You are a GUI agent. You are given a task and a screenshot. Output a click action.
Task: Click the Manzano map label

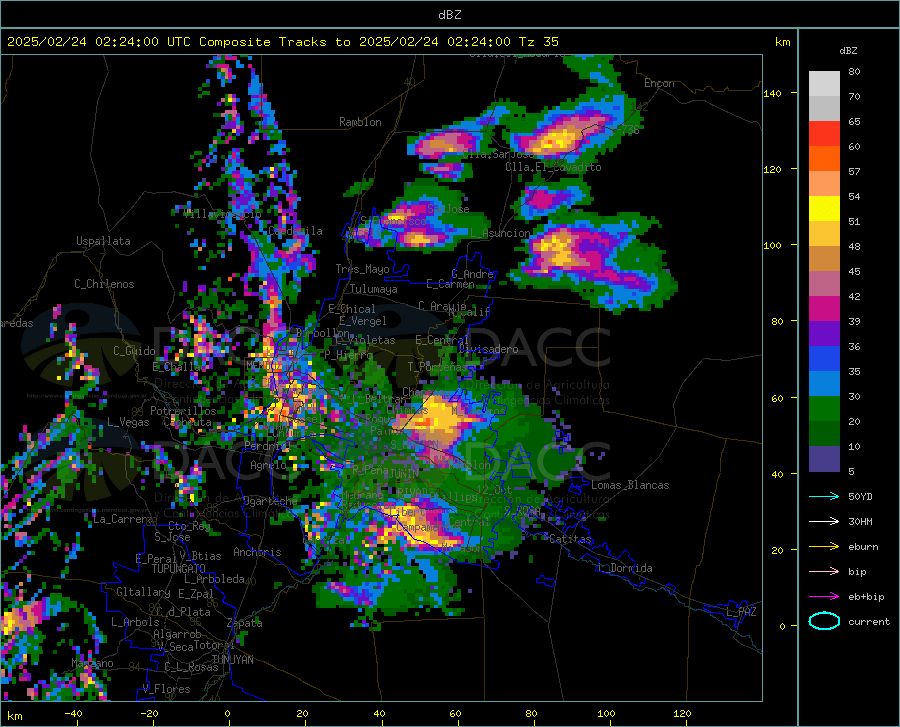pyautogui.click(x=92, y=663)
